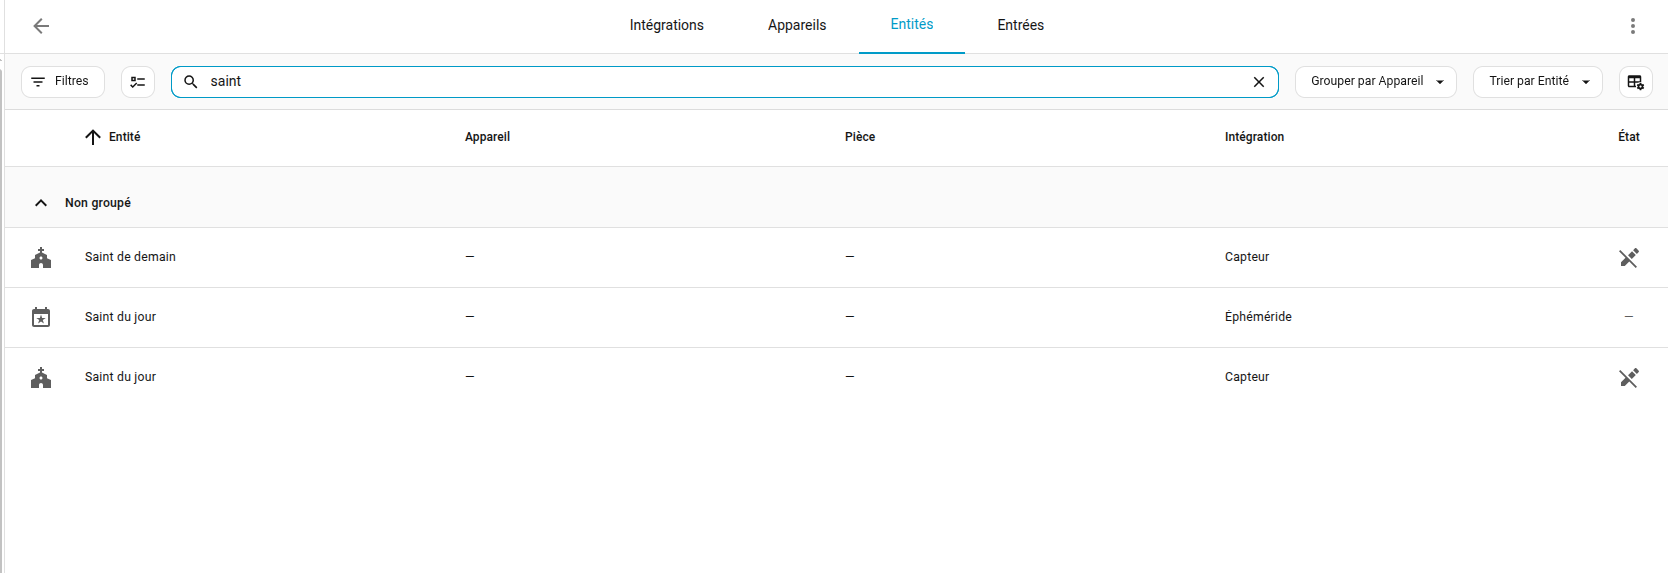Open the three-dot overflow menu

pos(1632,26)
